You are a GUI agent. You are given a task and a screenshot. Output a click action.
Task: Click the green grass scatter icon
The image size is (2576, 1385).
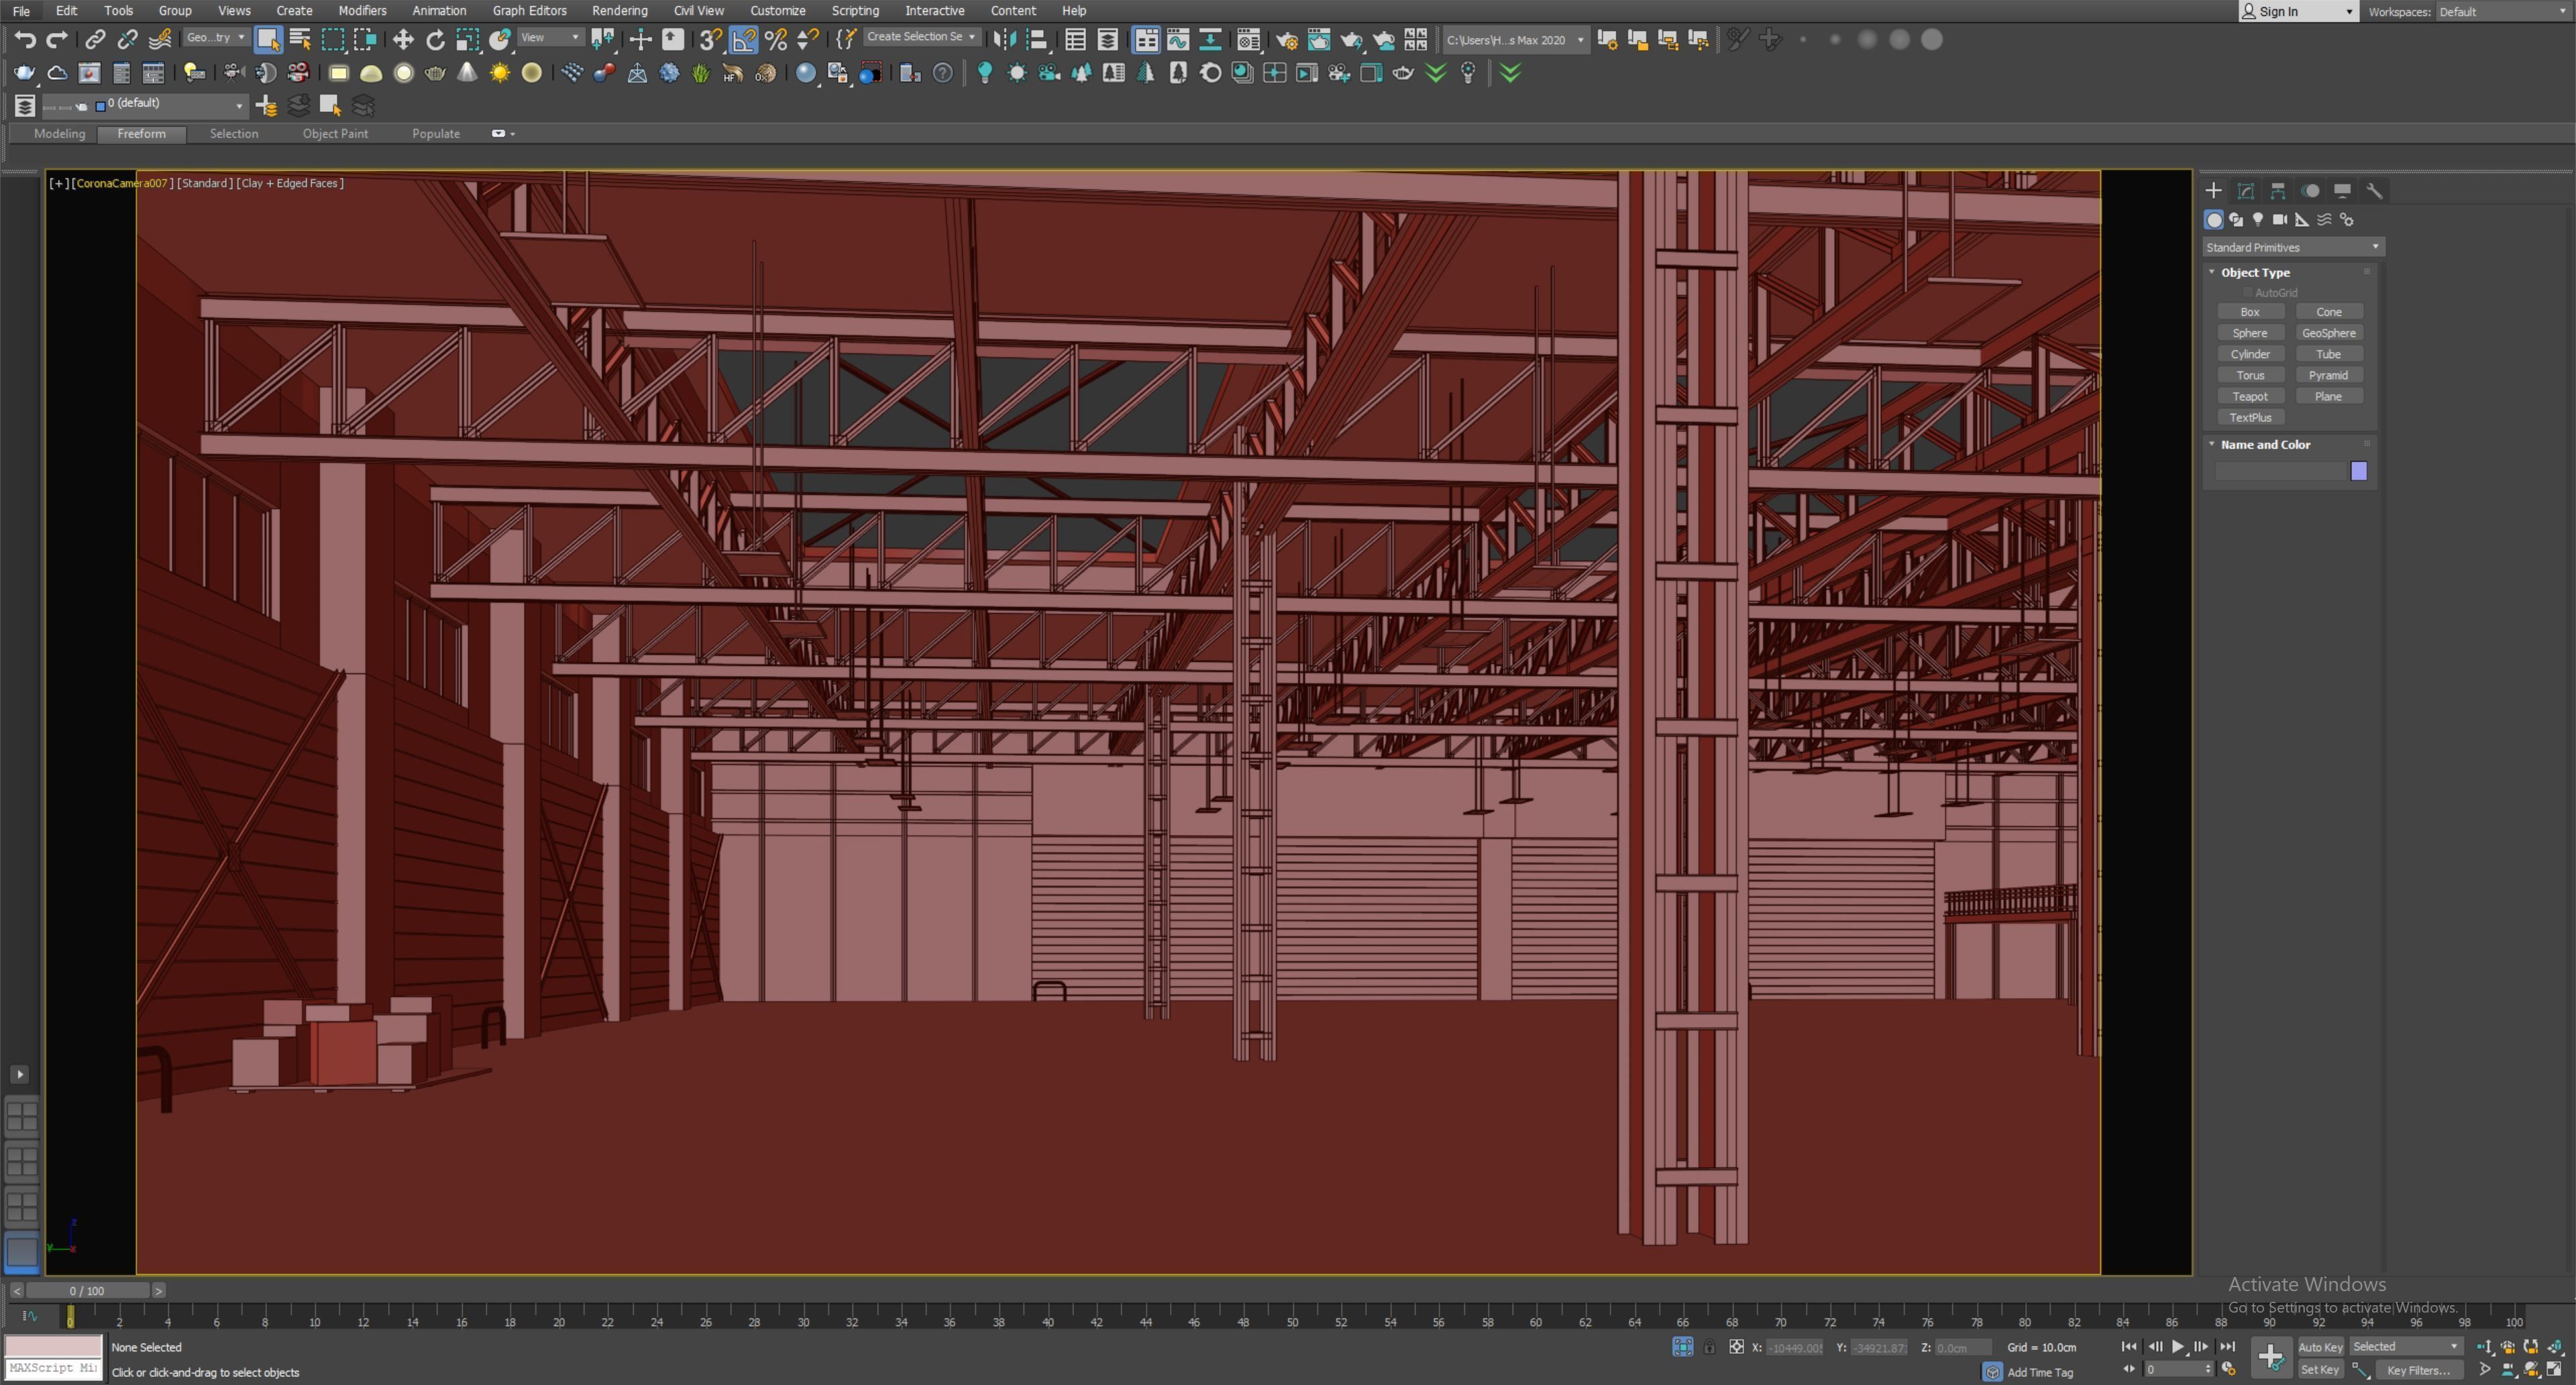coord(701,73)
